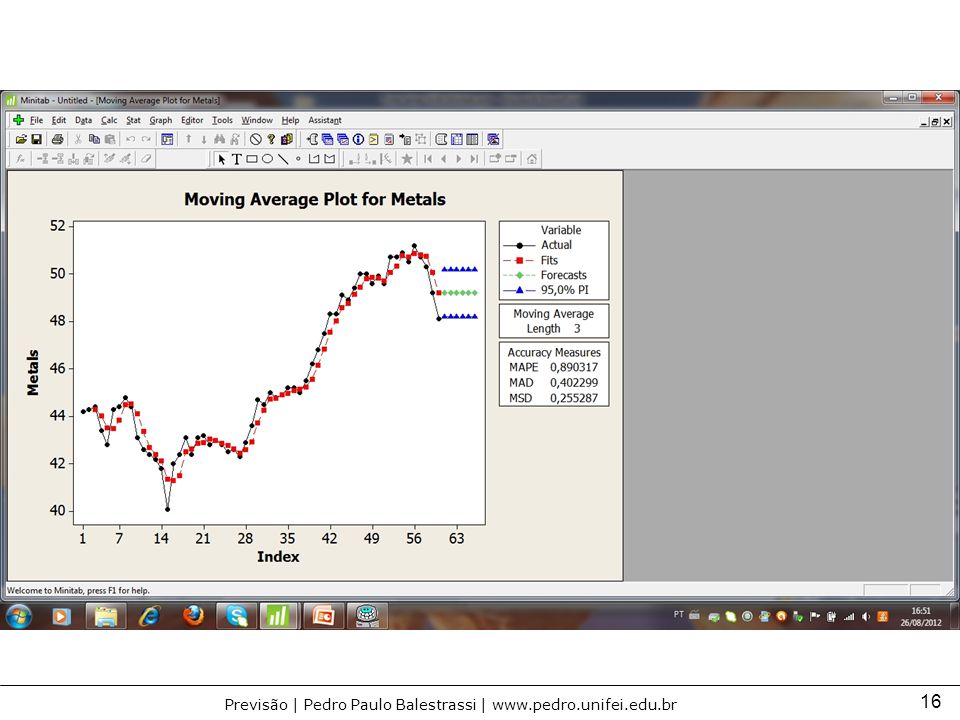This screenshot has width=960, height=720.
Task: Click the Copy icon in toolbar
Action: 94,140
